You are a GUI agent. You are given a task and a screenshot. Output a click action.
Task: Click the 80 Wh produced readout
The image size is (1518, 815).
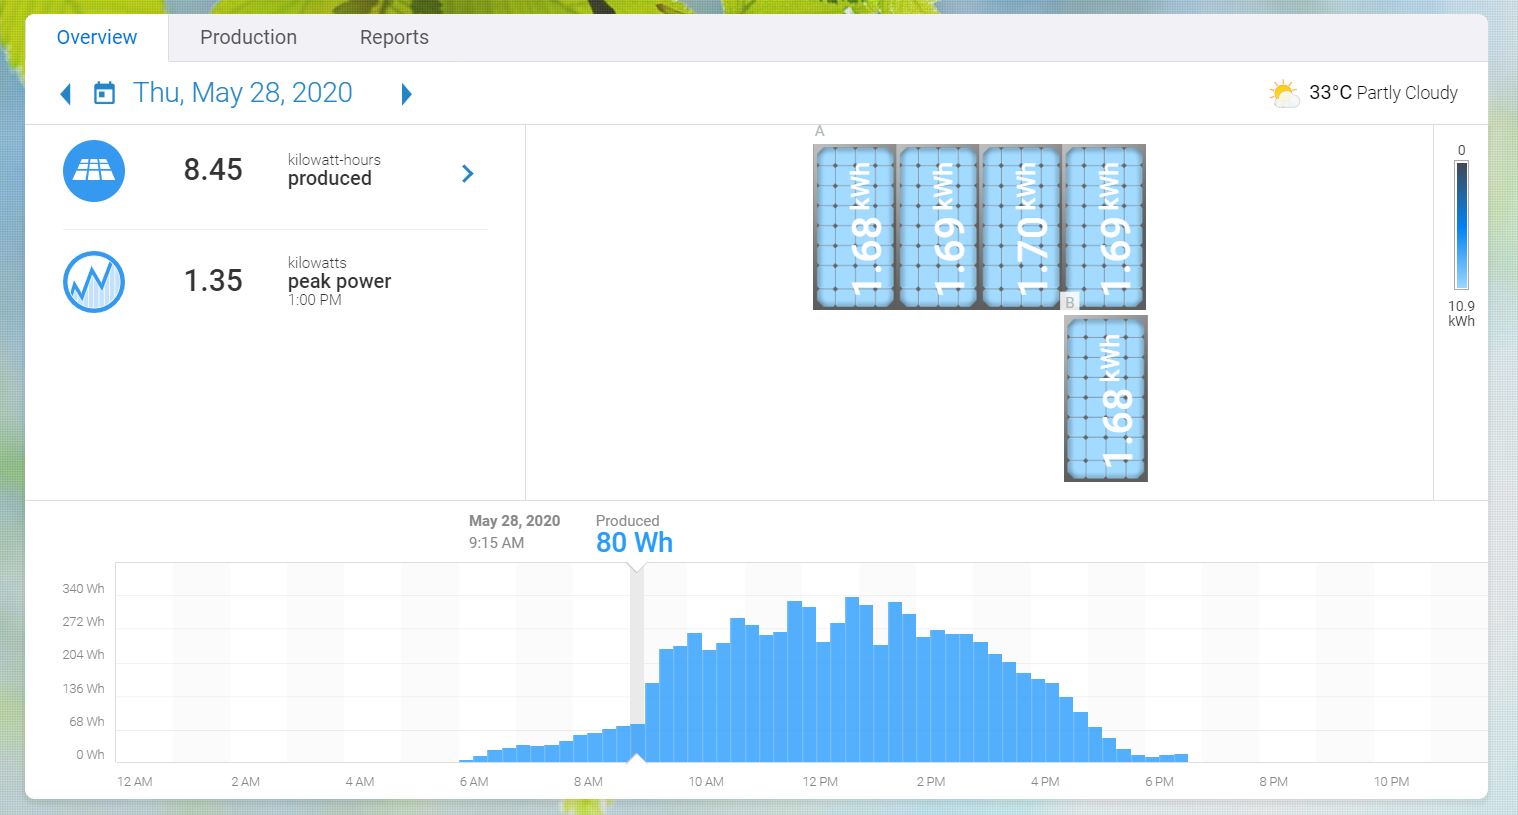click(634, 543)
